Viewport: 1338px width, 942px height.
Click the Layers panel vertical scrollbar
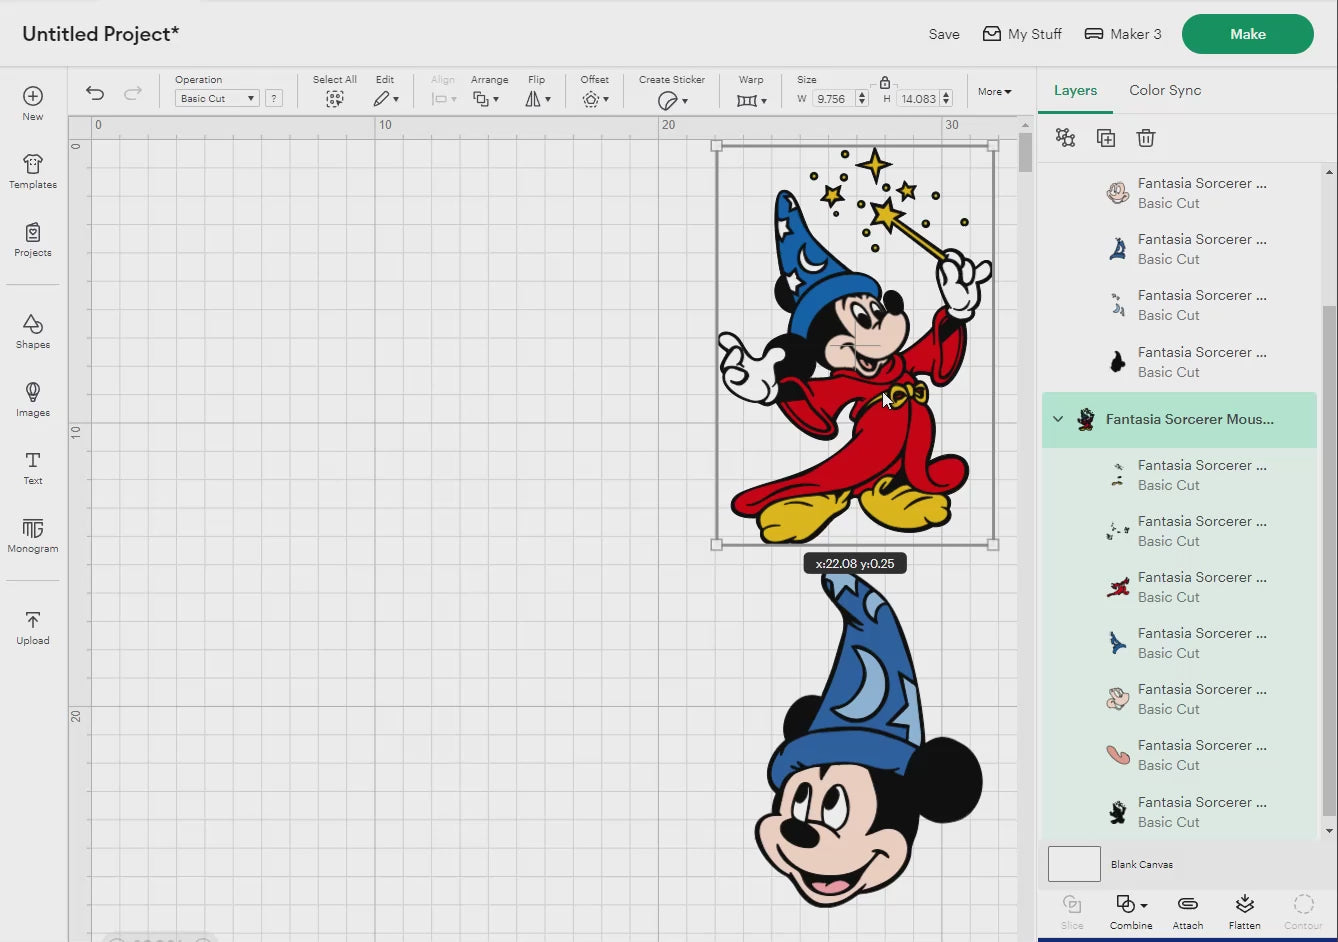[x=1329, y=560]
